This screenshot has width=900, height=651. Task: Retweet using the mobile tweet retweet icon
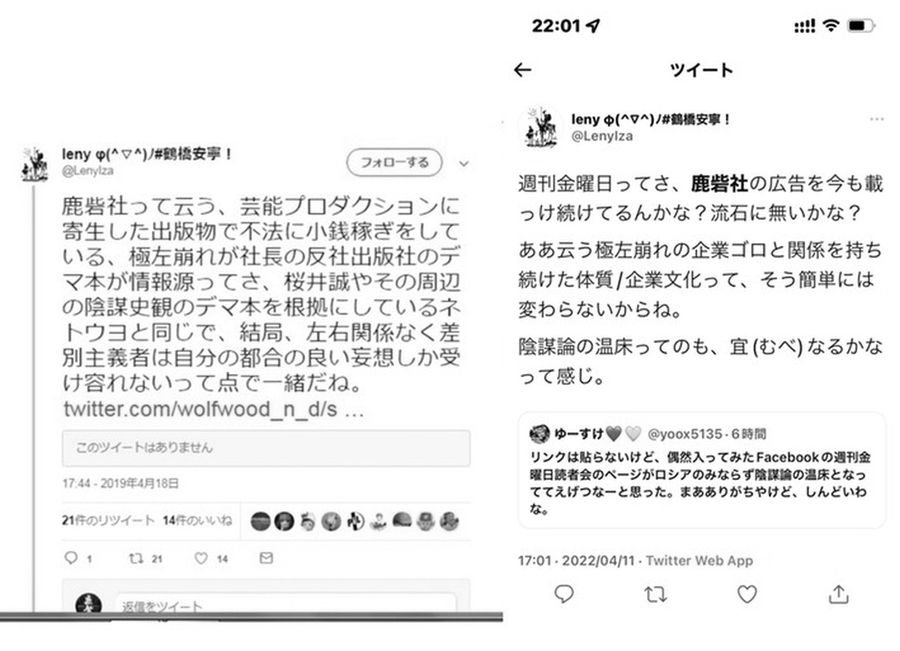655,594
